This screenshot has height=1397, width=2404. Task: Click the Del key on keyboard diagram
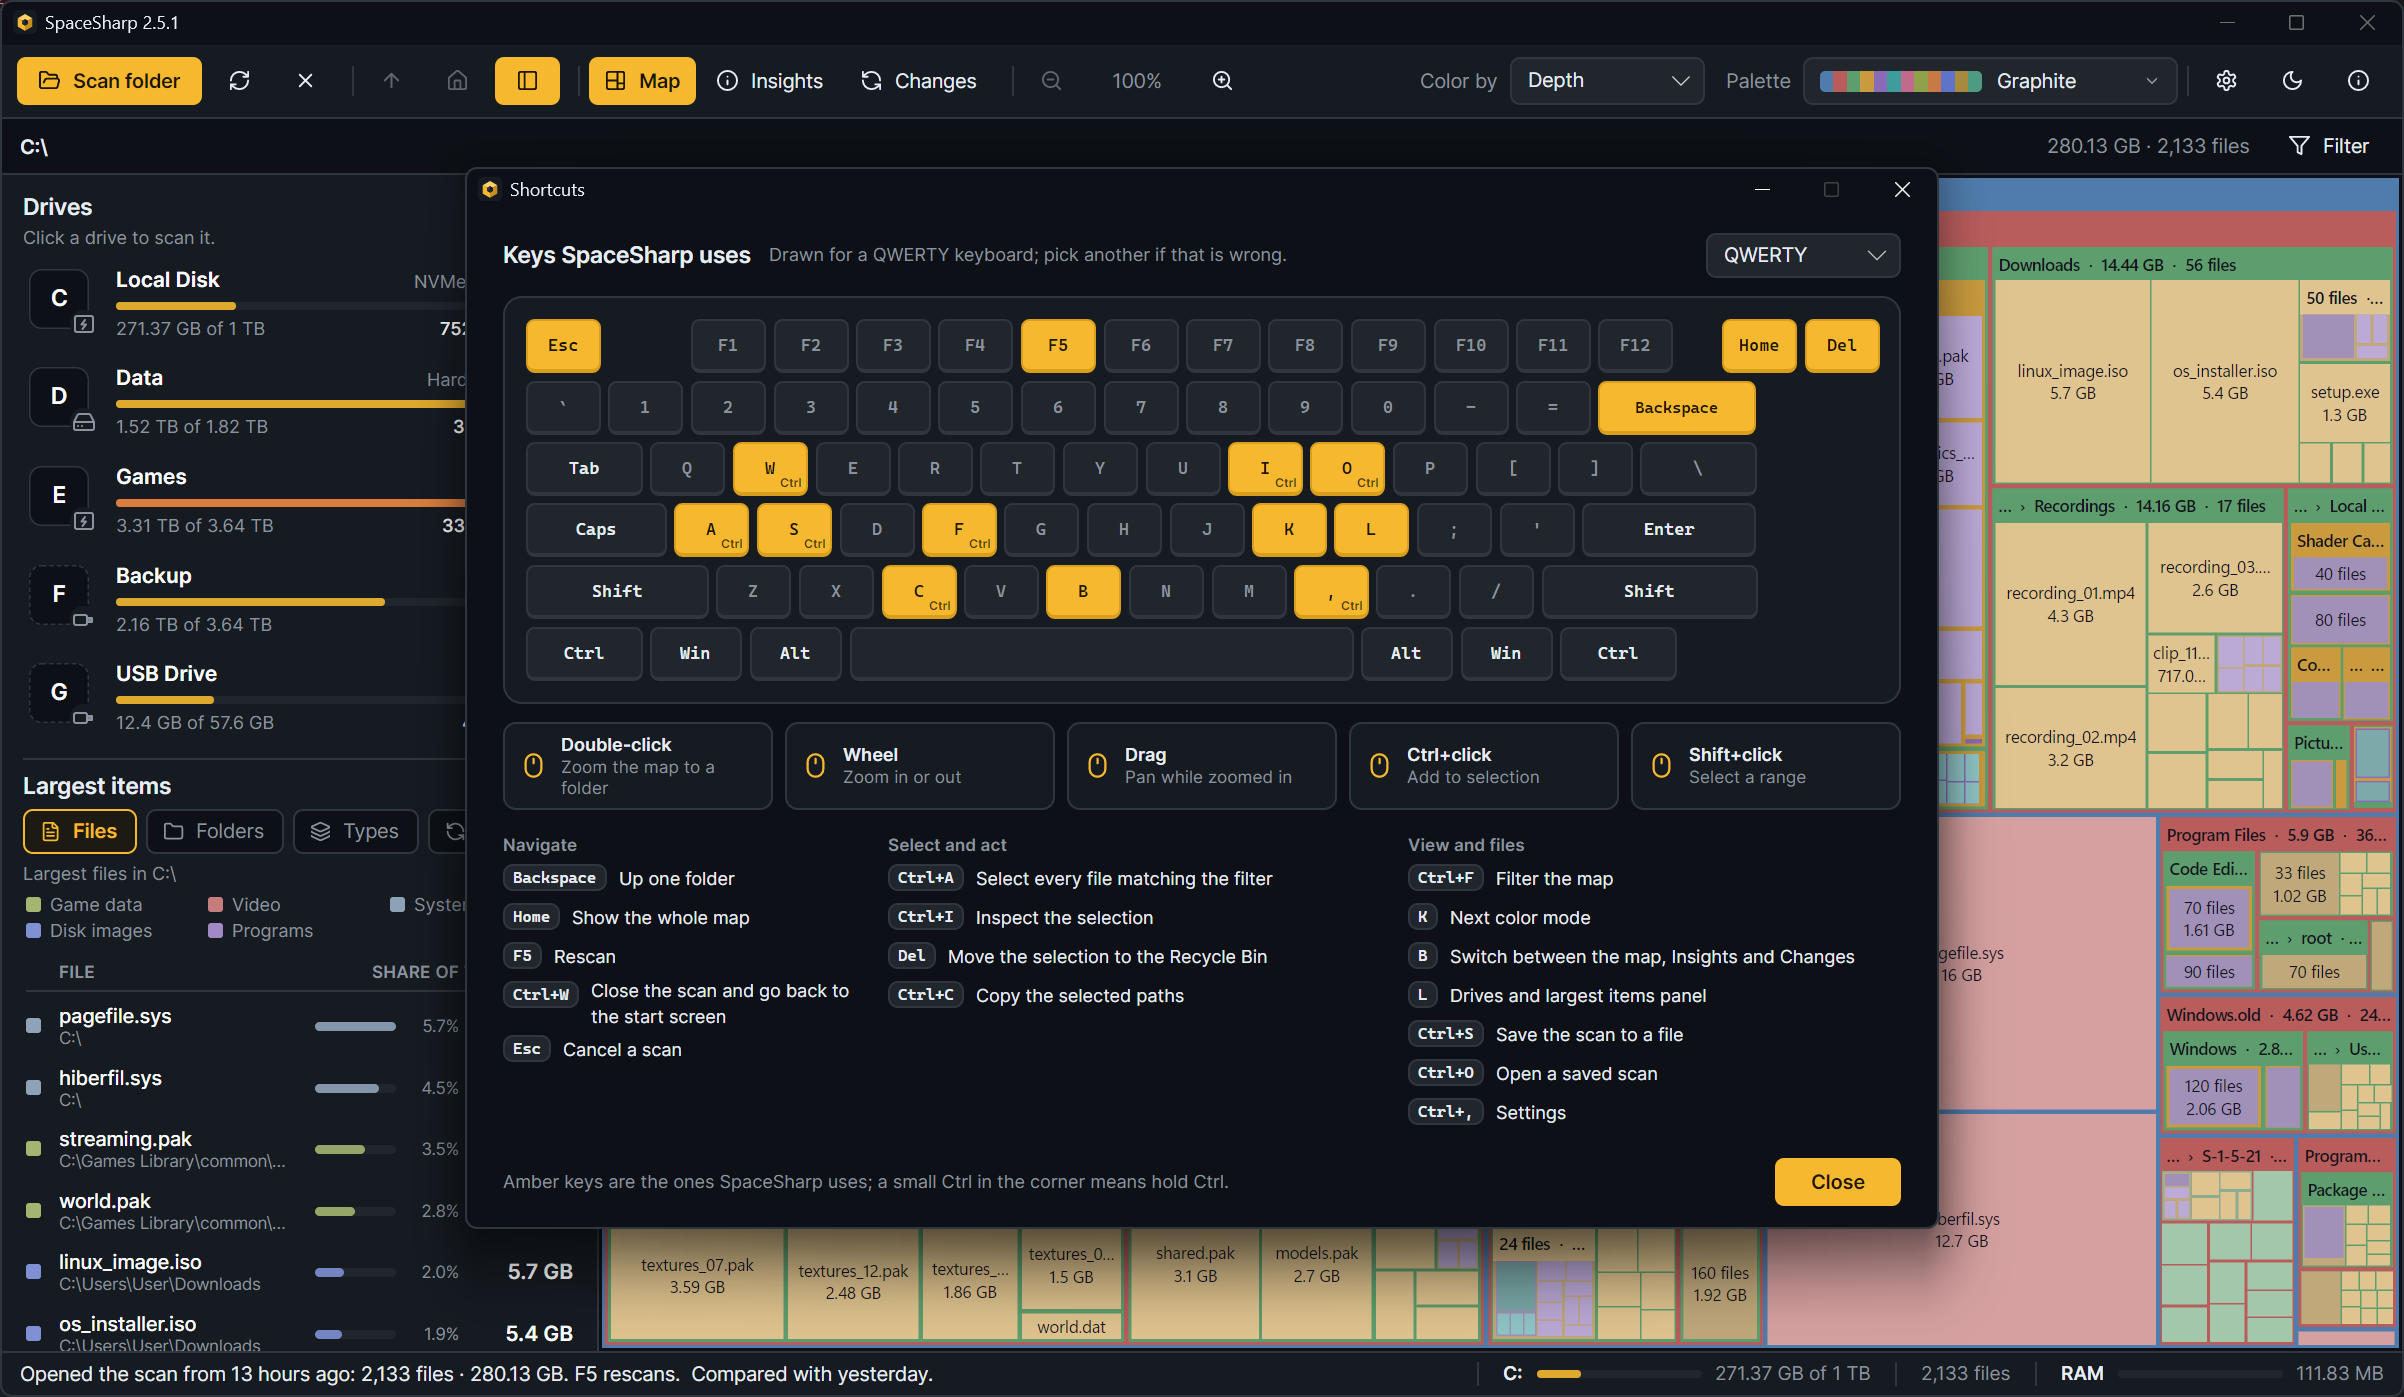tap(1842, 346)
